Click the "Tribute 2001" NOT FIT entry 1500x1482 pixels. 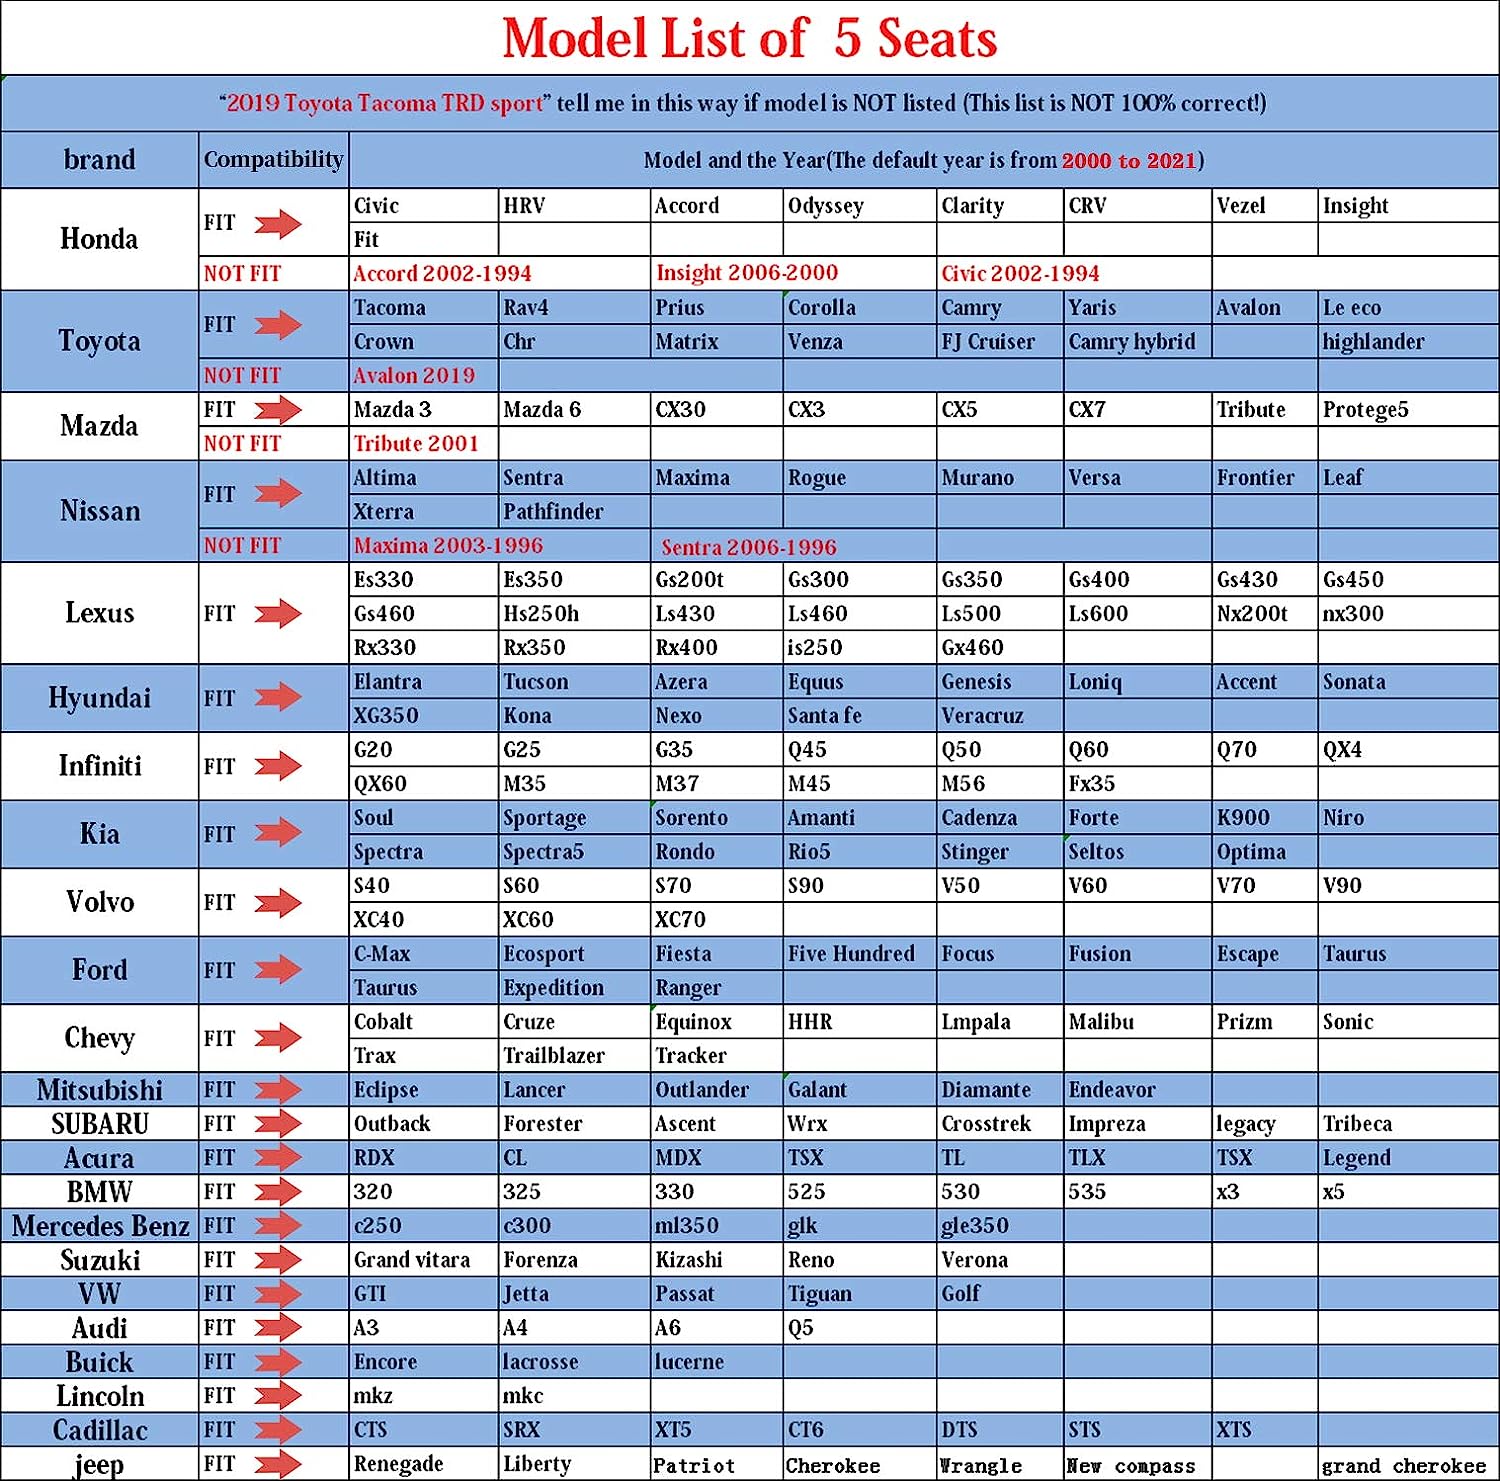pyautogui.click(x=416, y=444)
